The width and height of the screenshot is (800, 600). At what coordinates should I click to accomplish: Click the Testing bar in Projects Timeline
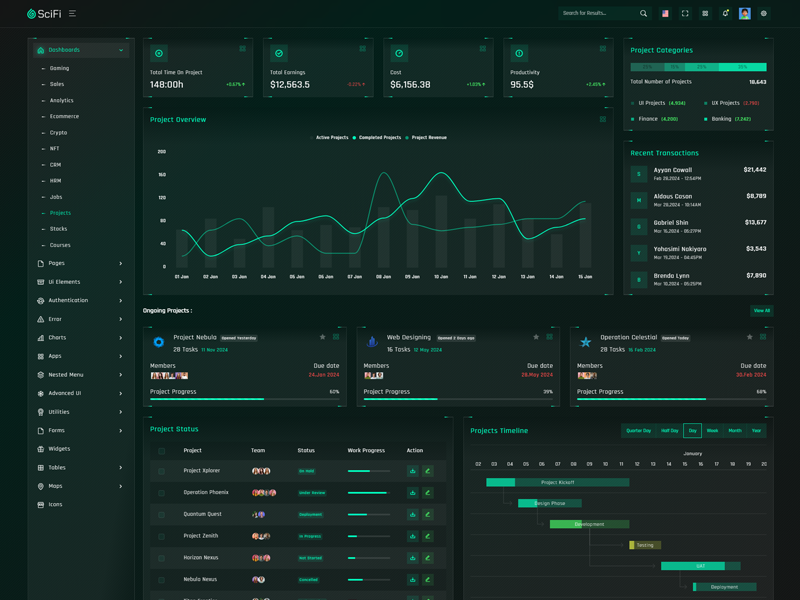pos(645,545)
